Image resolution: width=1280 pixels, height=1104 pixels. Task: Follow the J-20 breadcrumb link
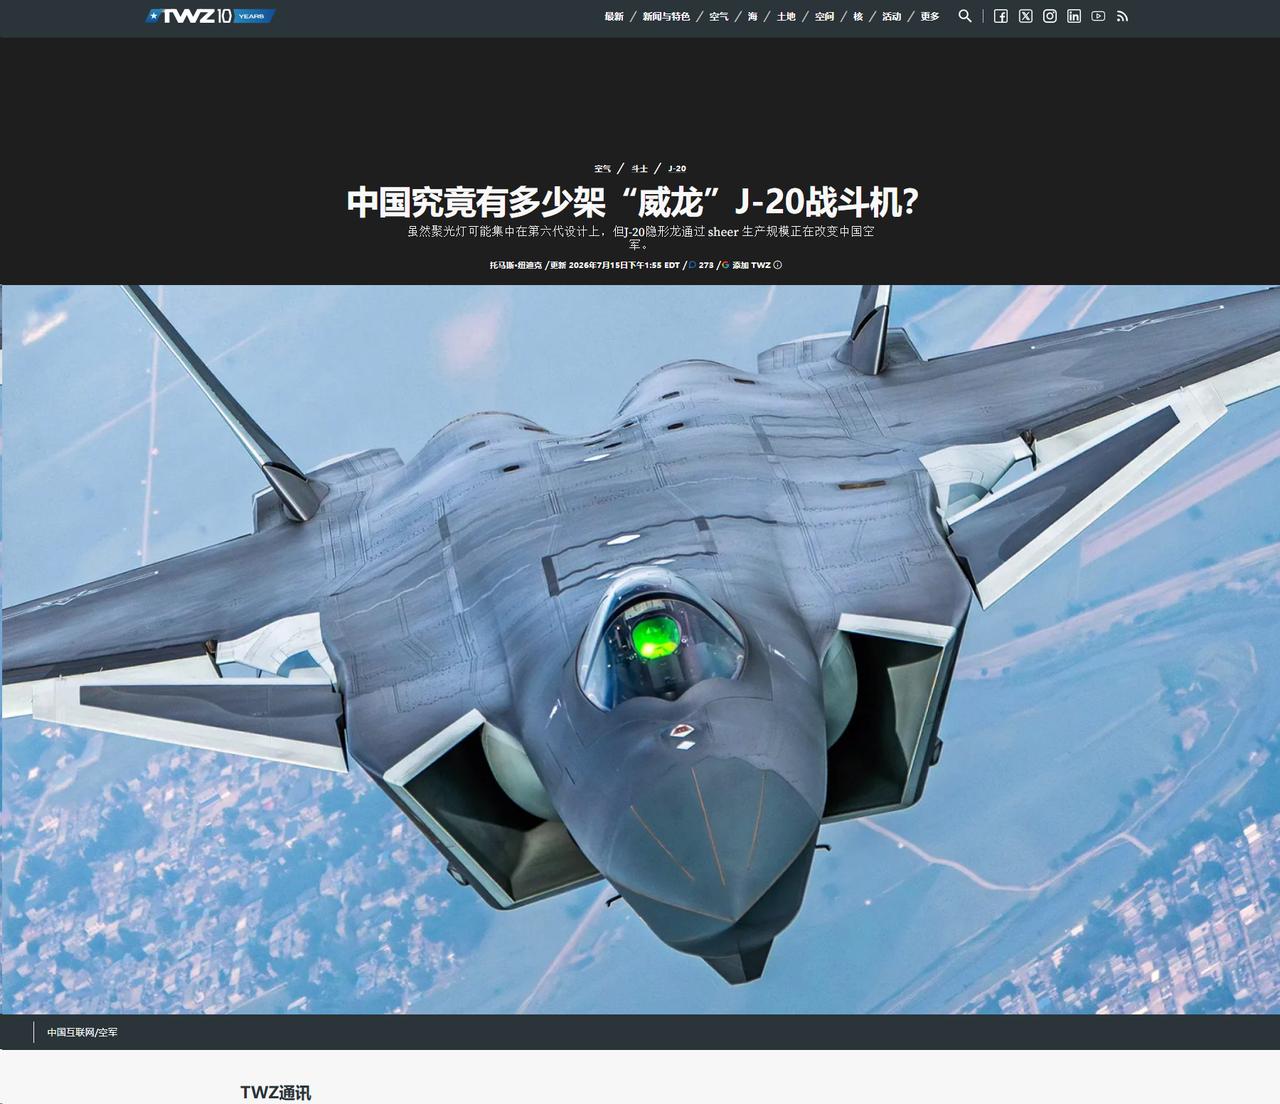pos(677,169)
